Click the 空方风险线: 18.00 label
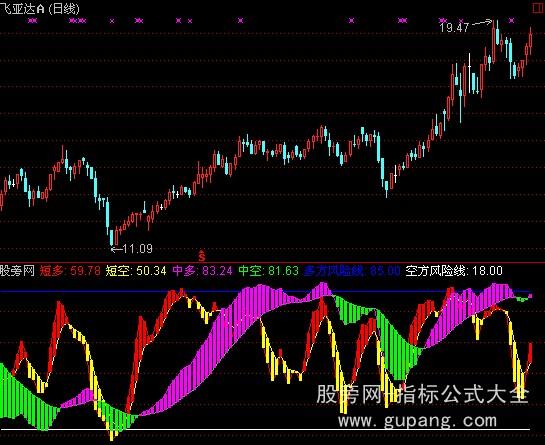Screen dimensions: 545x445 tap(454, 270)
